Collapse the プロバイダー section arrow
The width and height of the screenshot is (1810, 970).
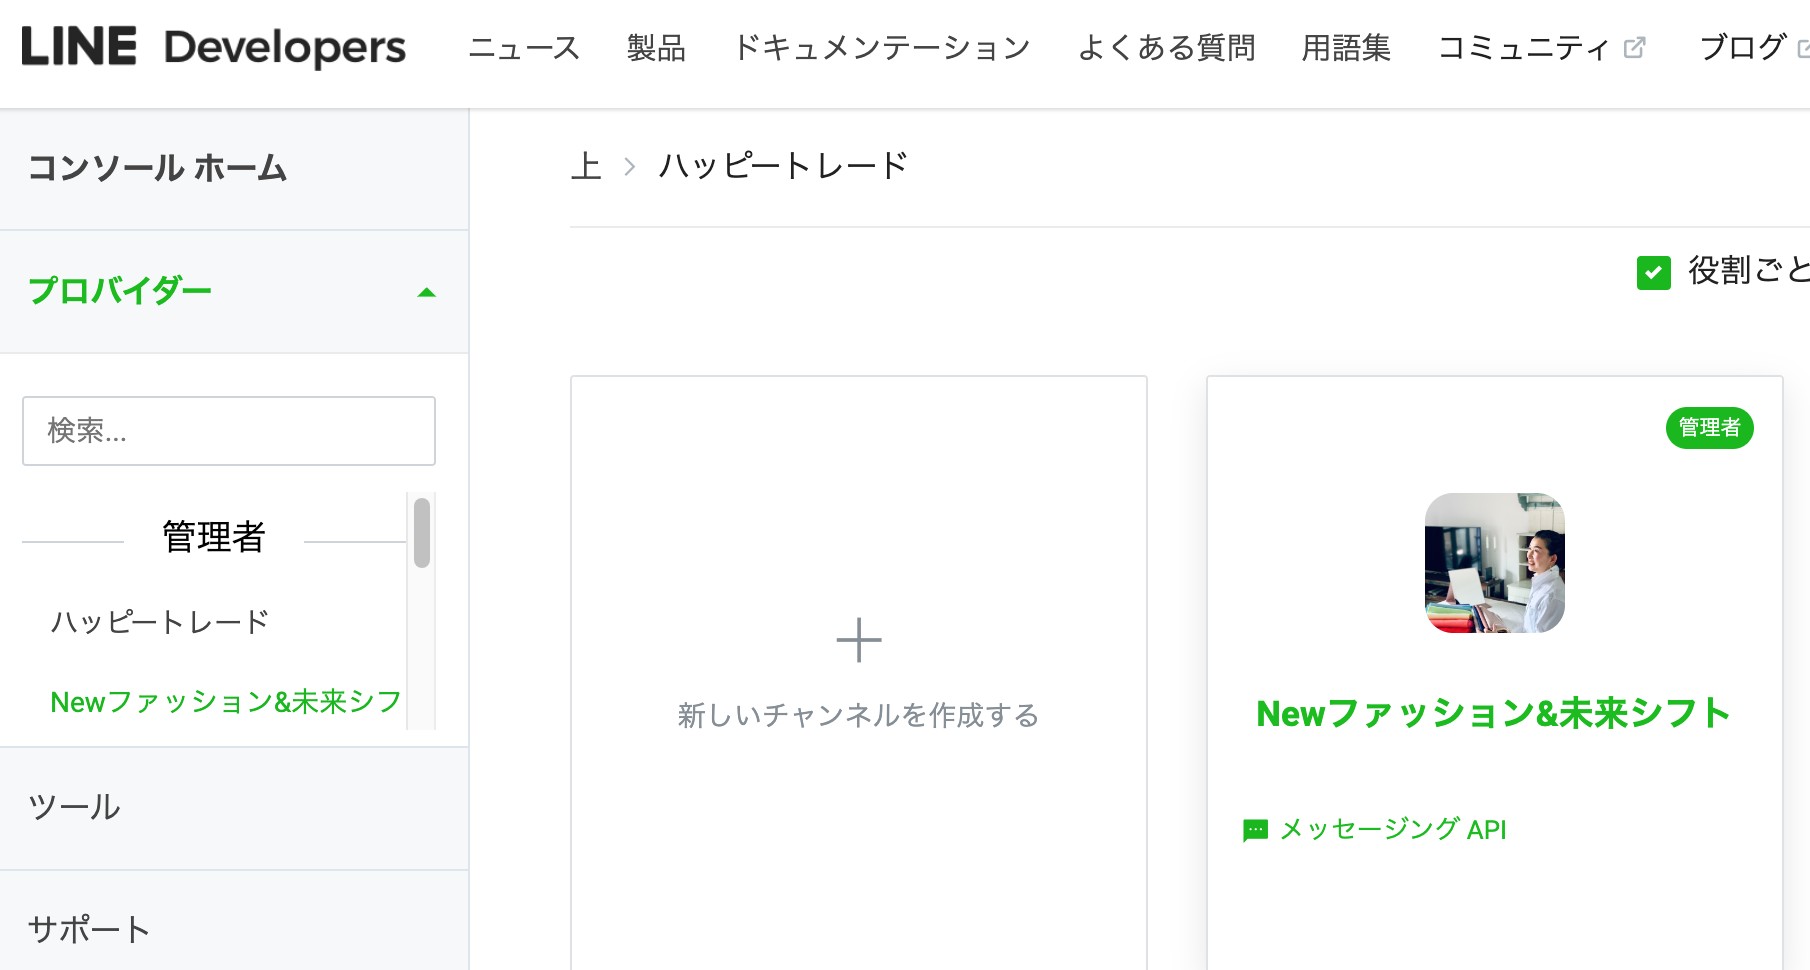click(427, 292)
